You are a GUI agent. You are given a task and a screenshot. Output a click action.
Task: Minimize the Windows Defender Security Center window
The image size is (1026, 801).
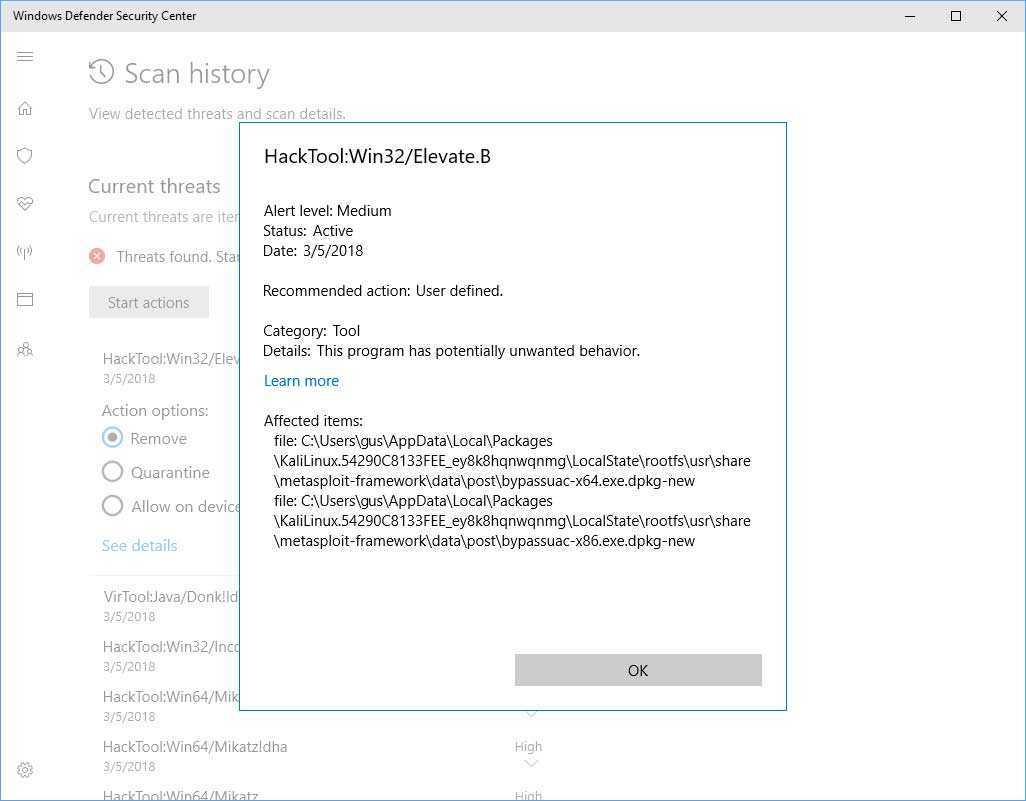(910, 16)
